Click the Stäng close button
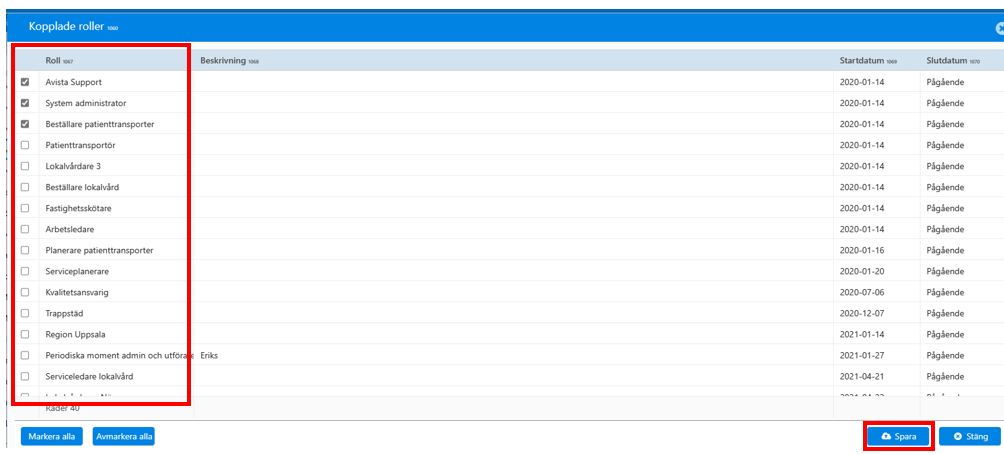Image resolution: width=1004 pixels, height=455 pixels. [x=969, y=436]
